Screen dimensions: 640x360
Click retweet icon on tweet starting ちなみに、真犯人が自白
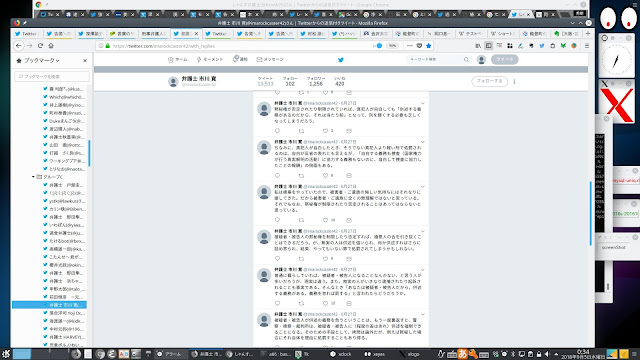(301, 176)
